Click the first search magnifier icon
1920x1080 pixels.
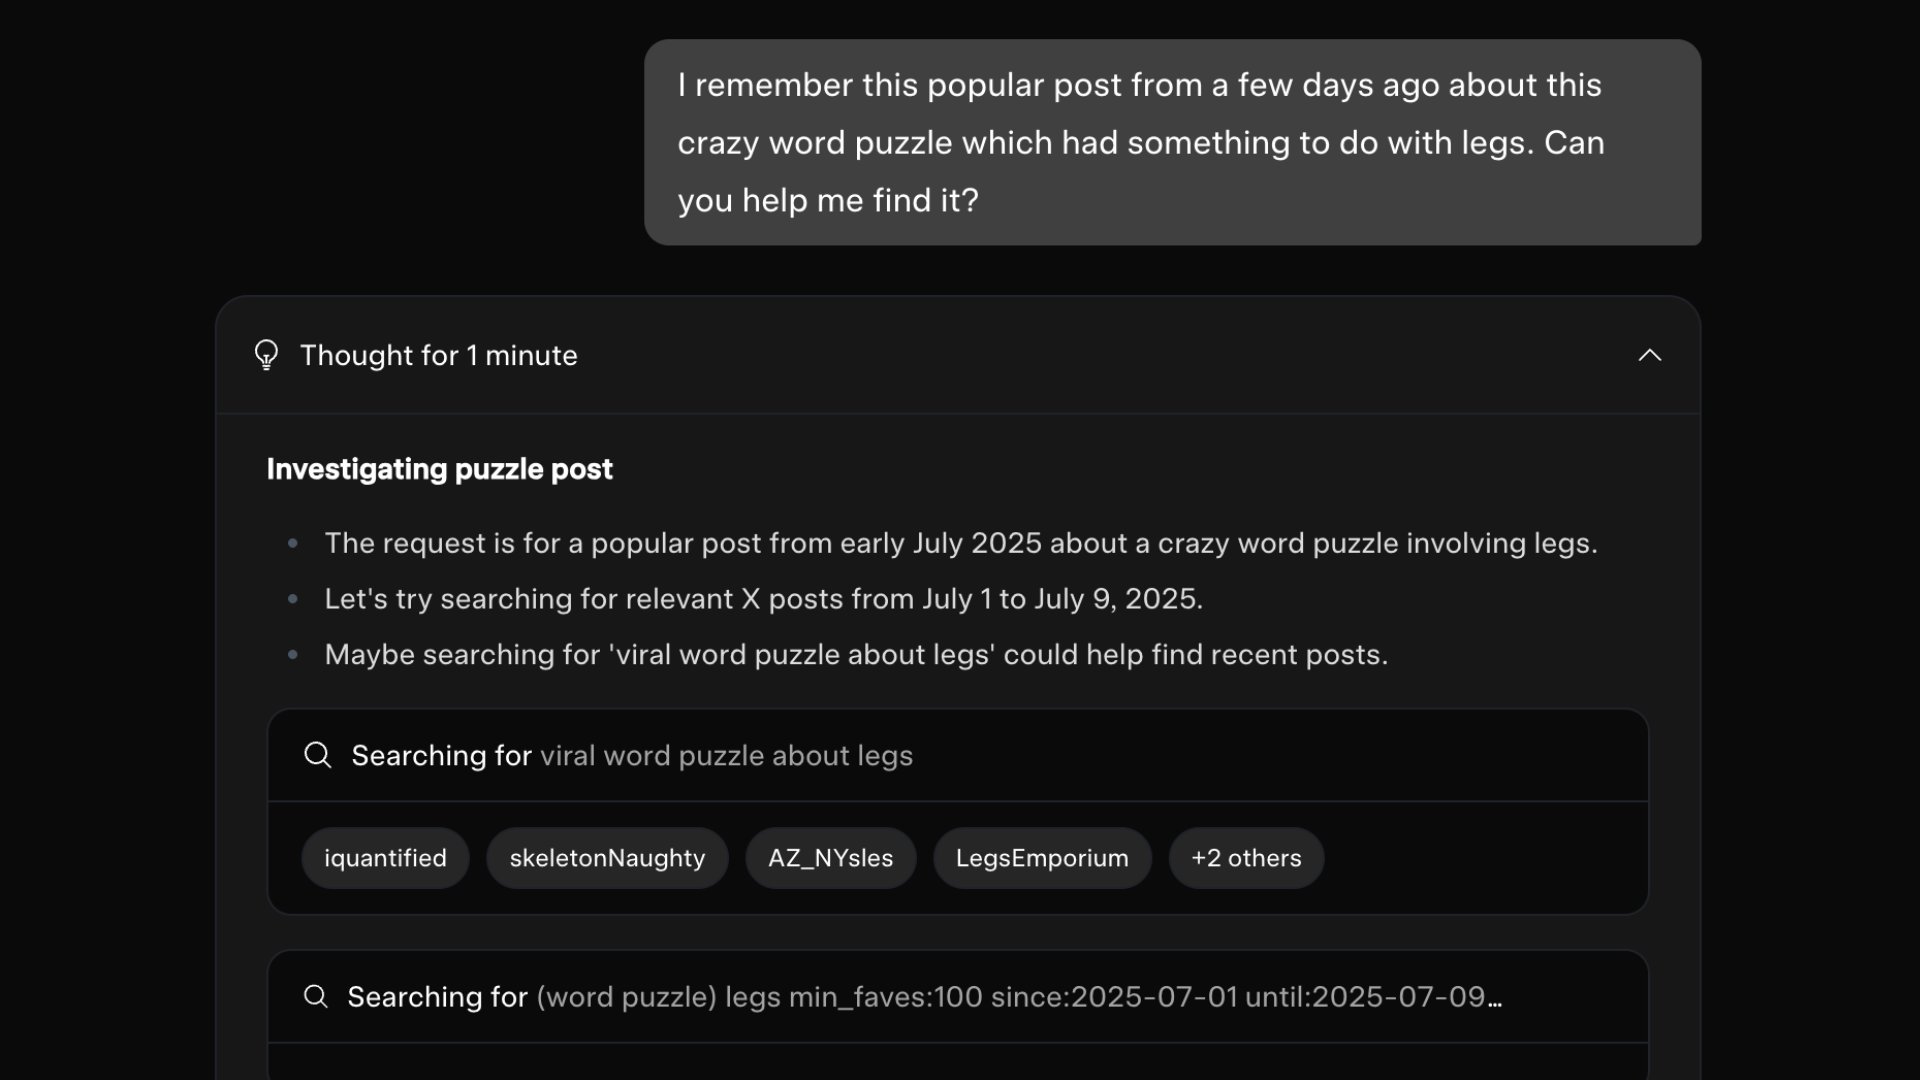click(x=317, y=755)
